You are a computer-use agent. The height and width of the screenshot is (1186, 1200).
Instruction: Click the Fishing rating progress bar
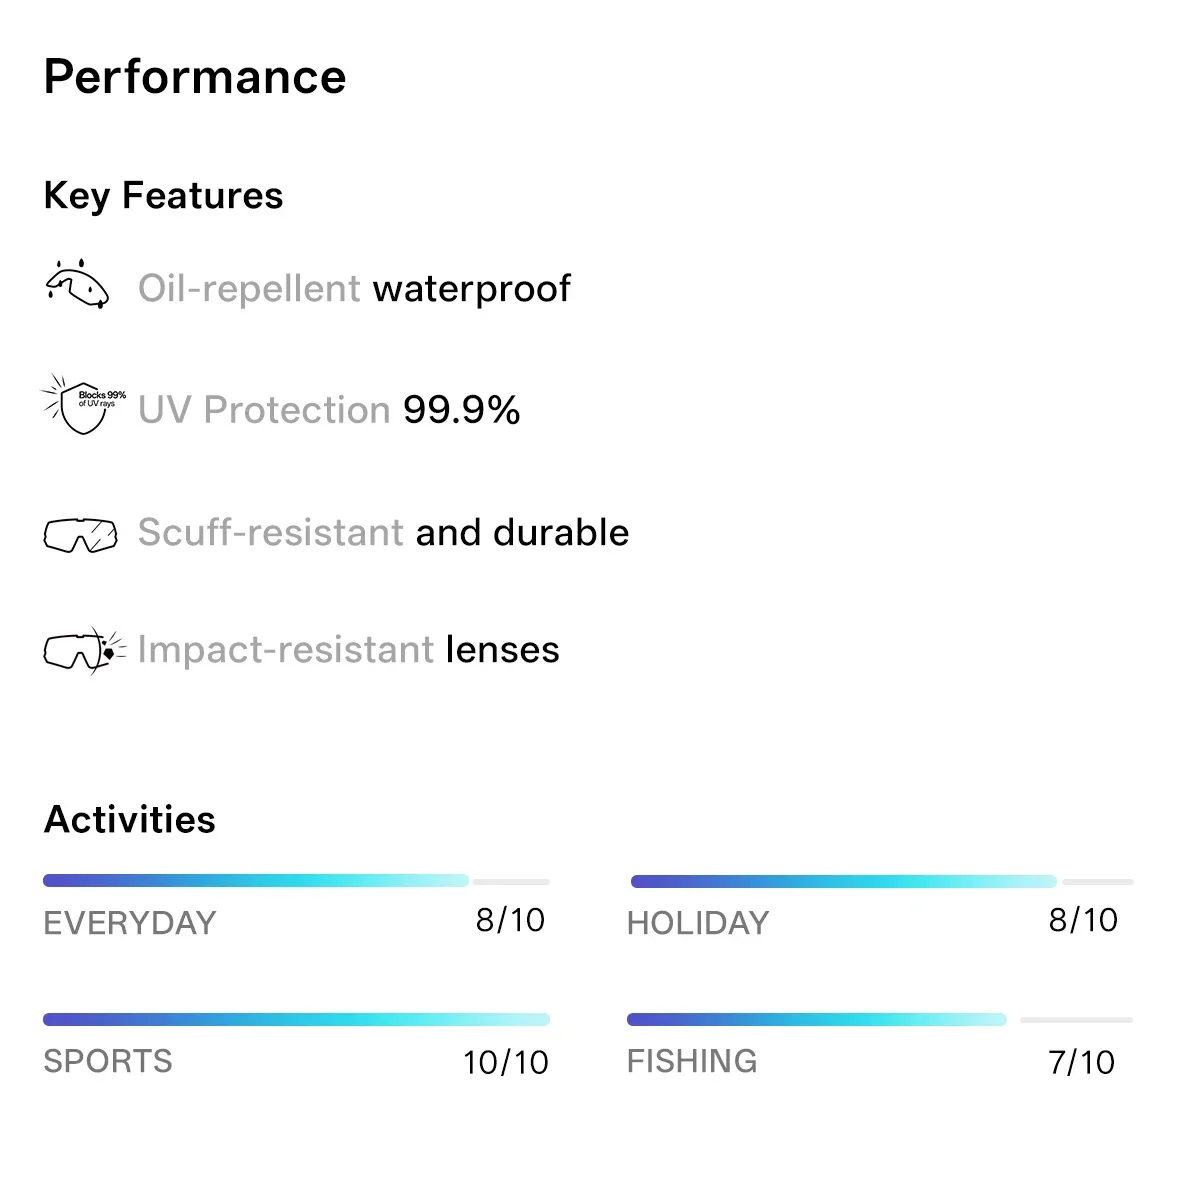[x=880, y=1020]
